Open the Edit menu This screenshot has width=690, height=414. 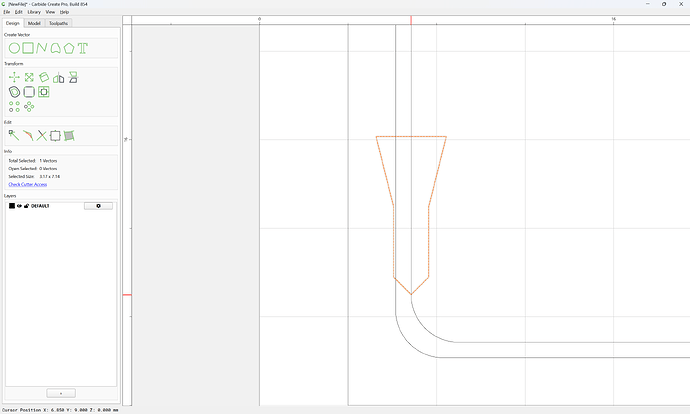click(x=18, y=12)
